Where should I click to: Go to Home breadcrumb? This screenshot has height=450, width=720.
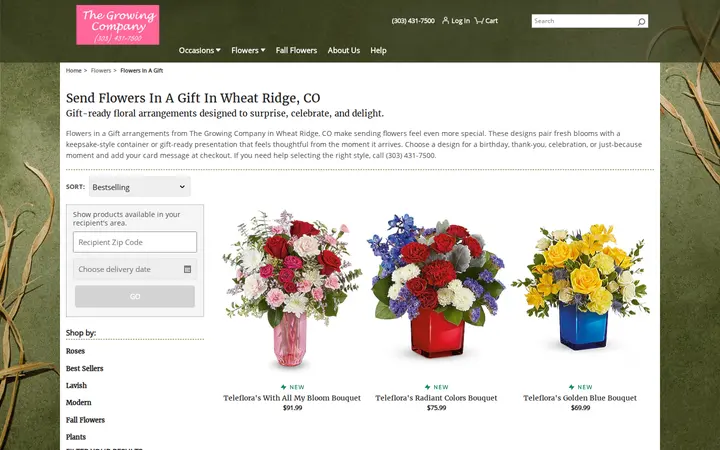(x=73, y=71)
